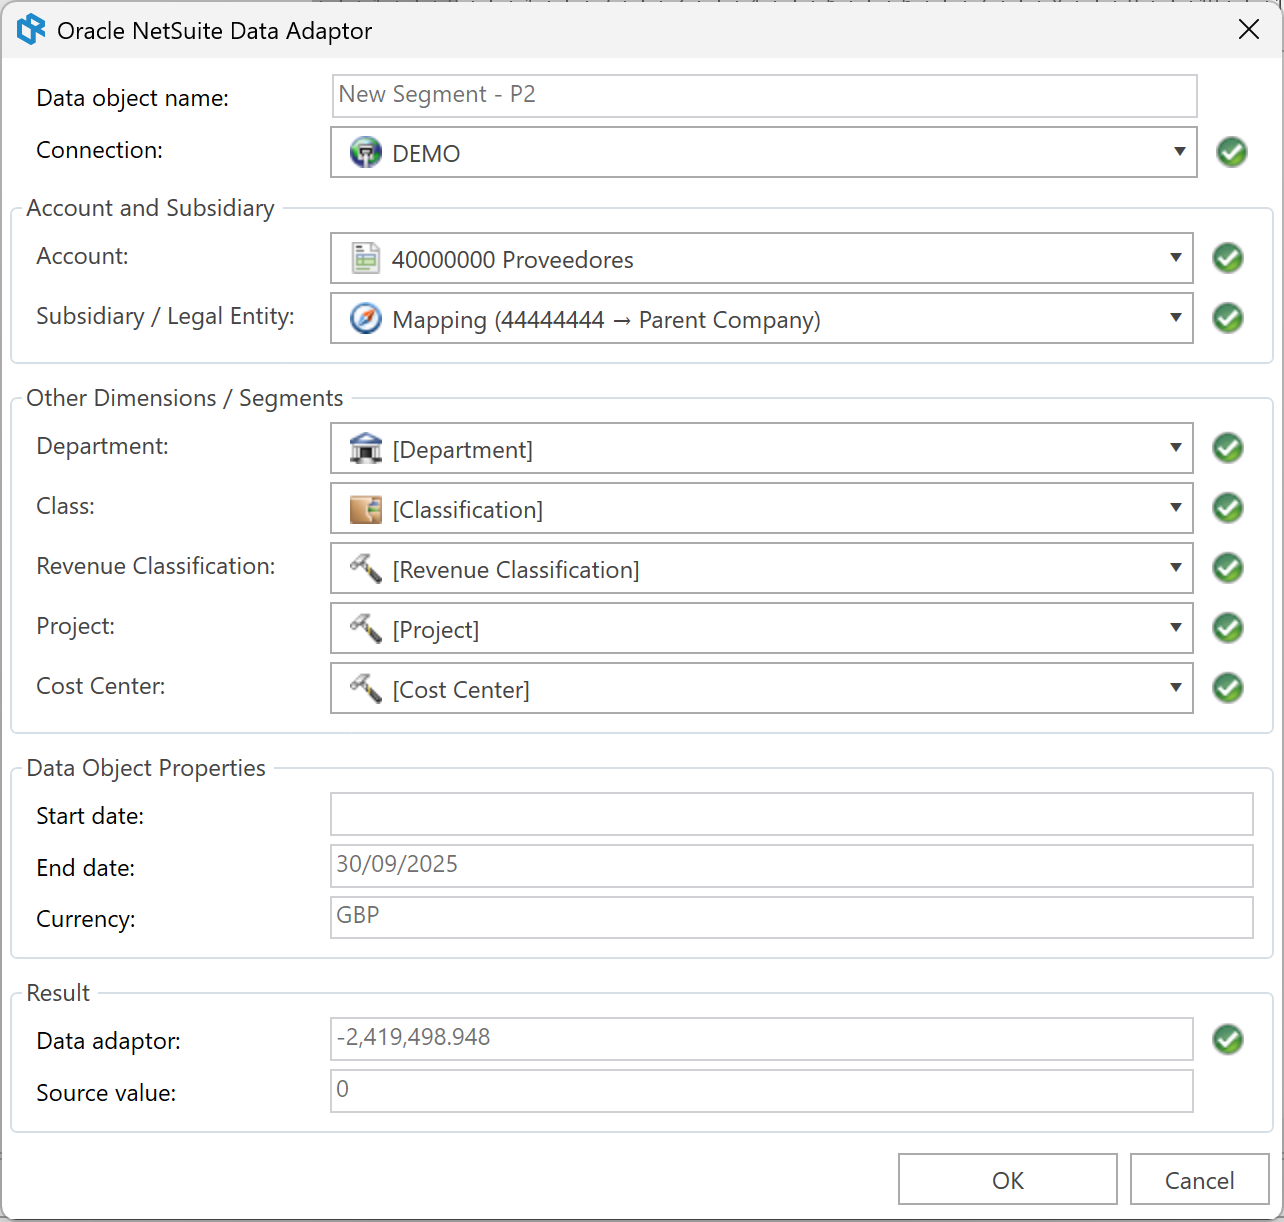Click the Cancel button
The height and width of the screenshot is (1222, 1284).
click(x=1200, y=1180)
